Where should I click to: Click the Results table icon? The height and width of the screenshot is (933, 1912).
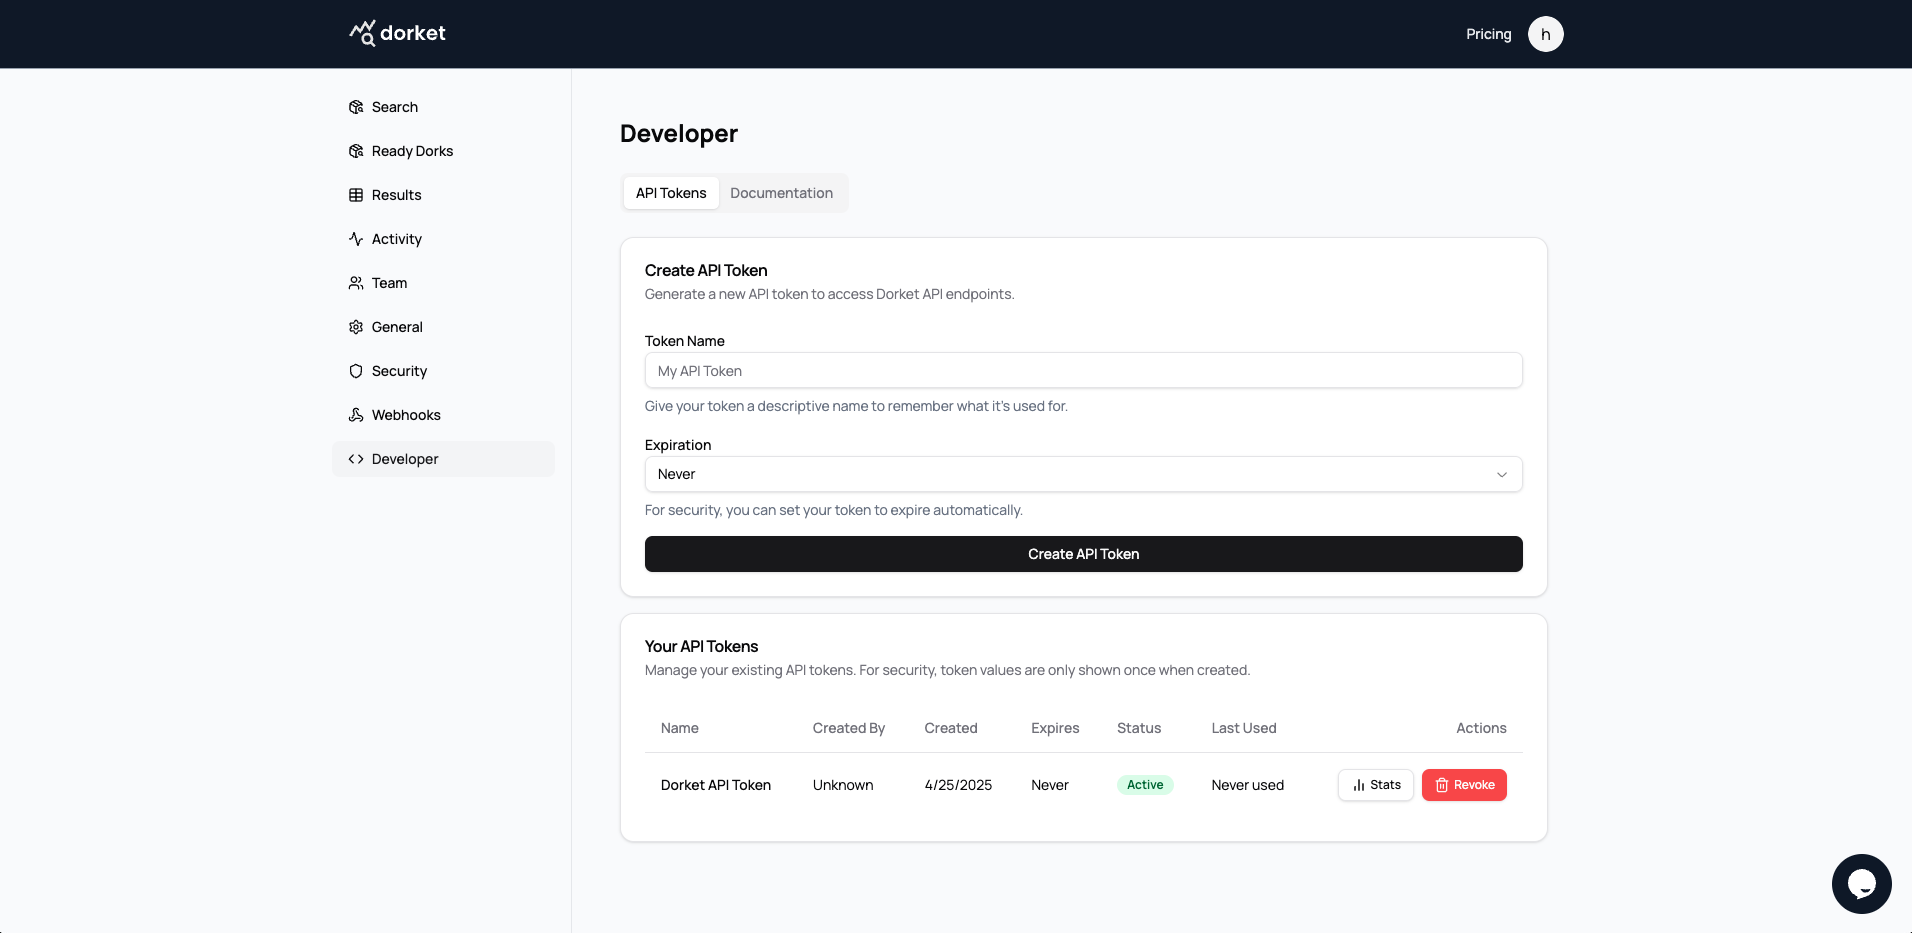point(356,195)
